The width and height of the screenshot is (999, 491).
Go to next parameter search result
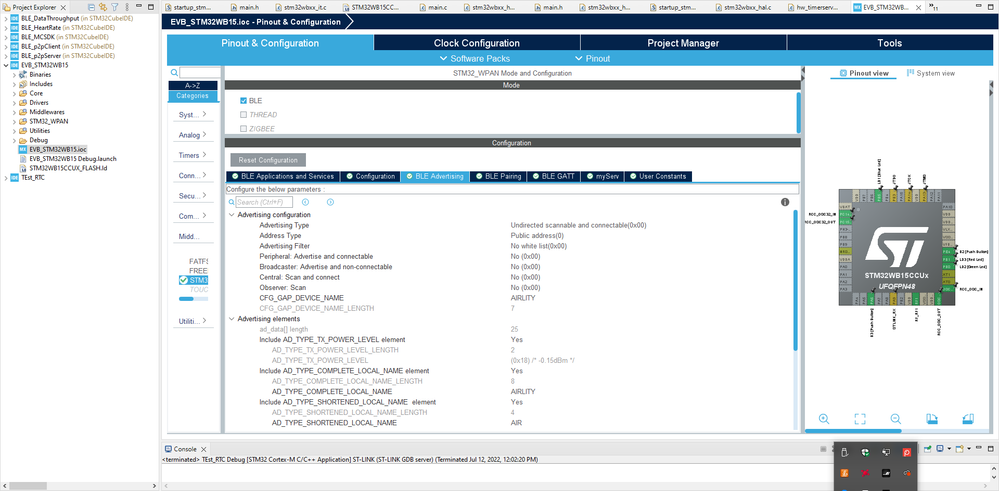330,202
